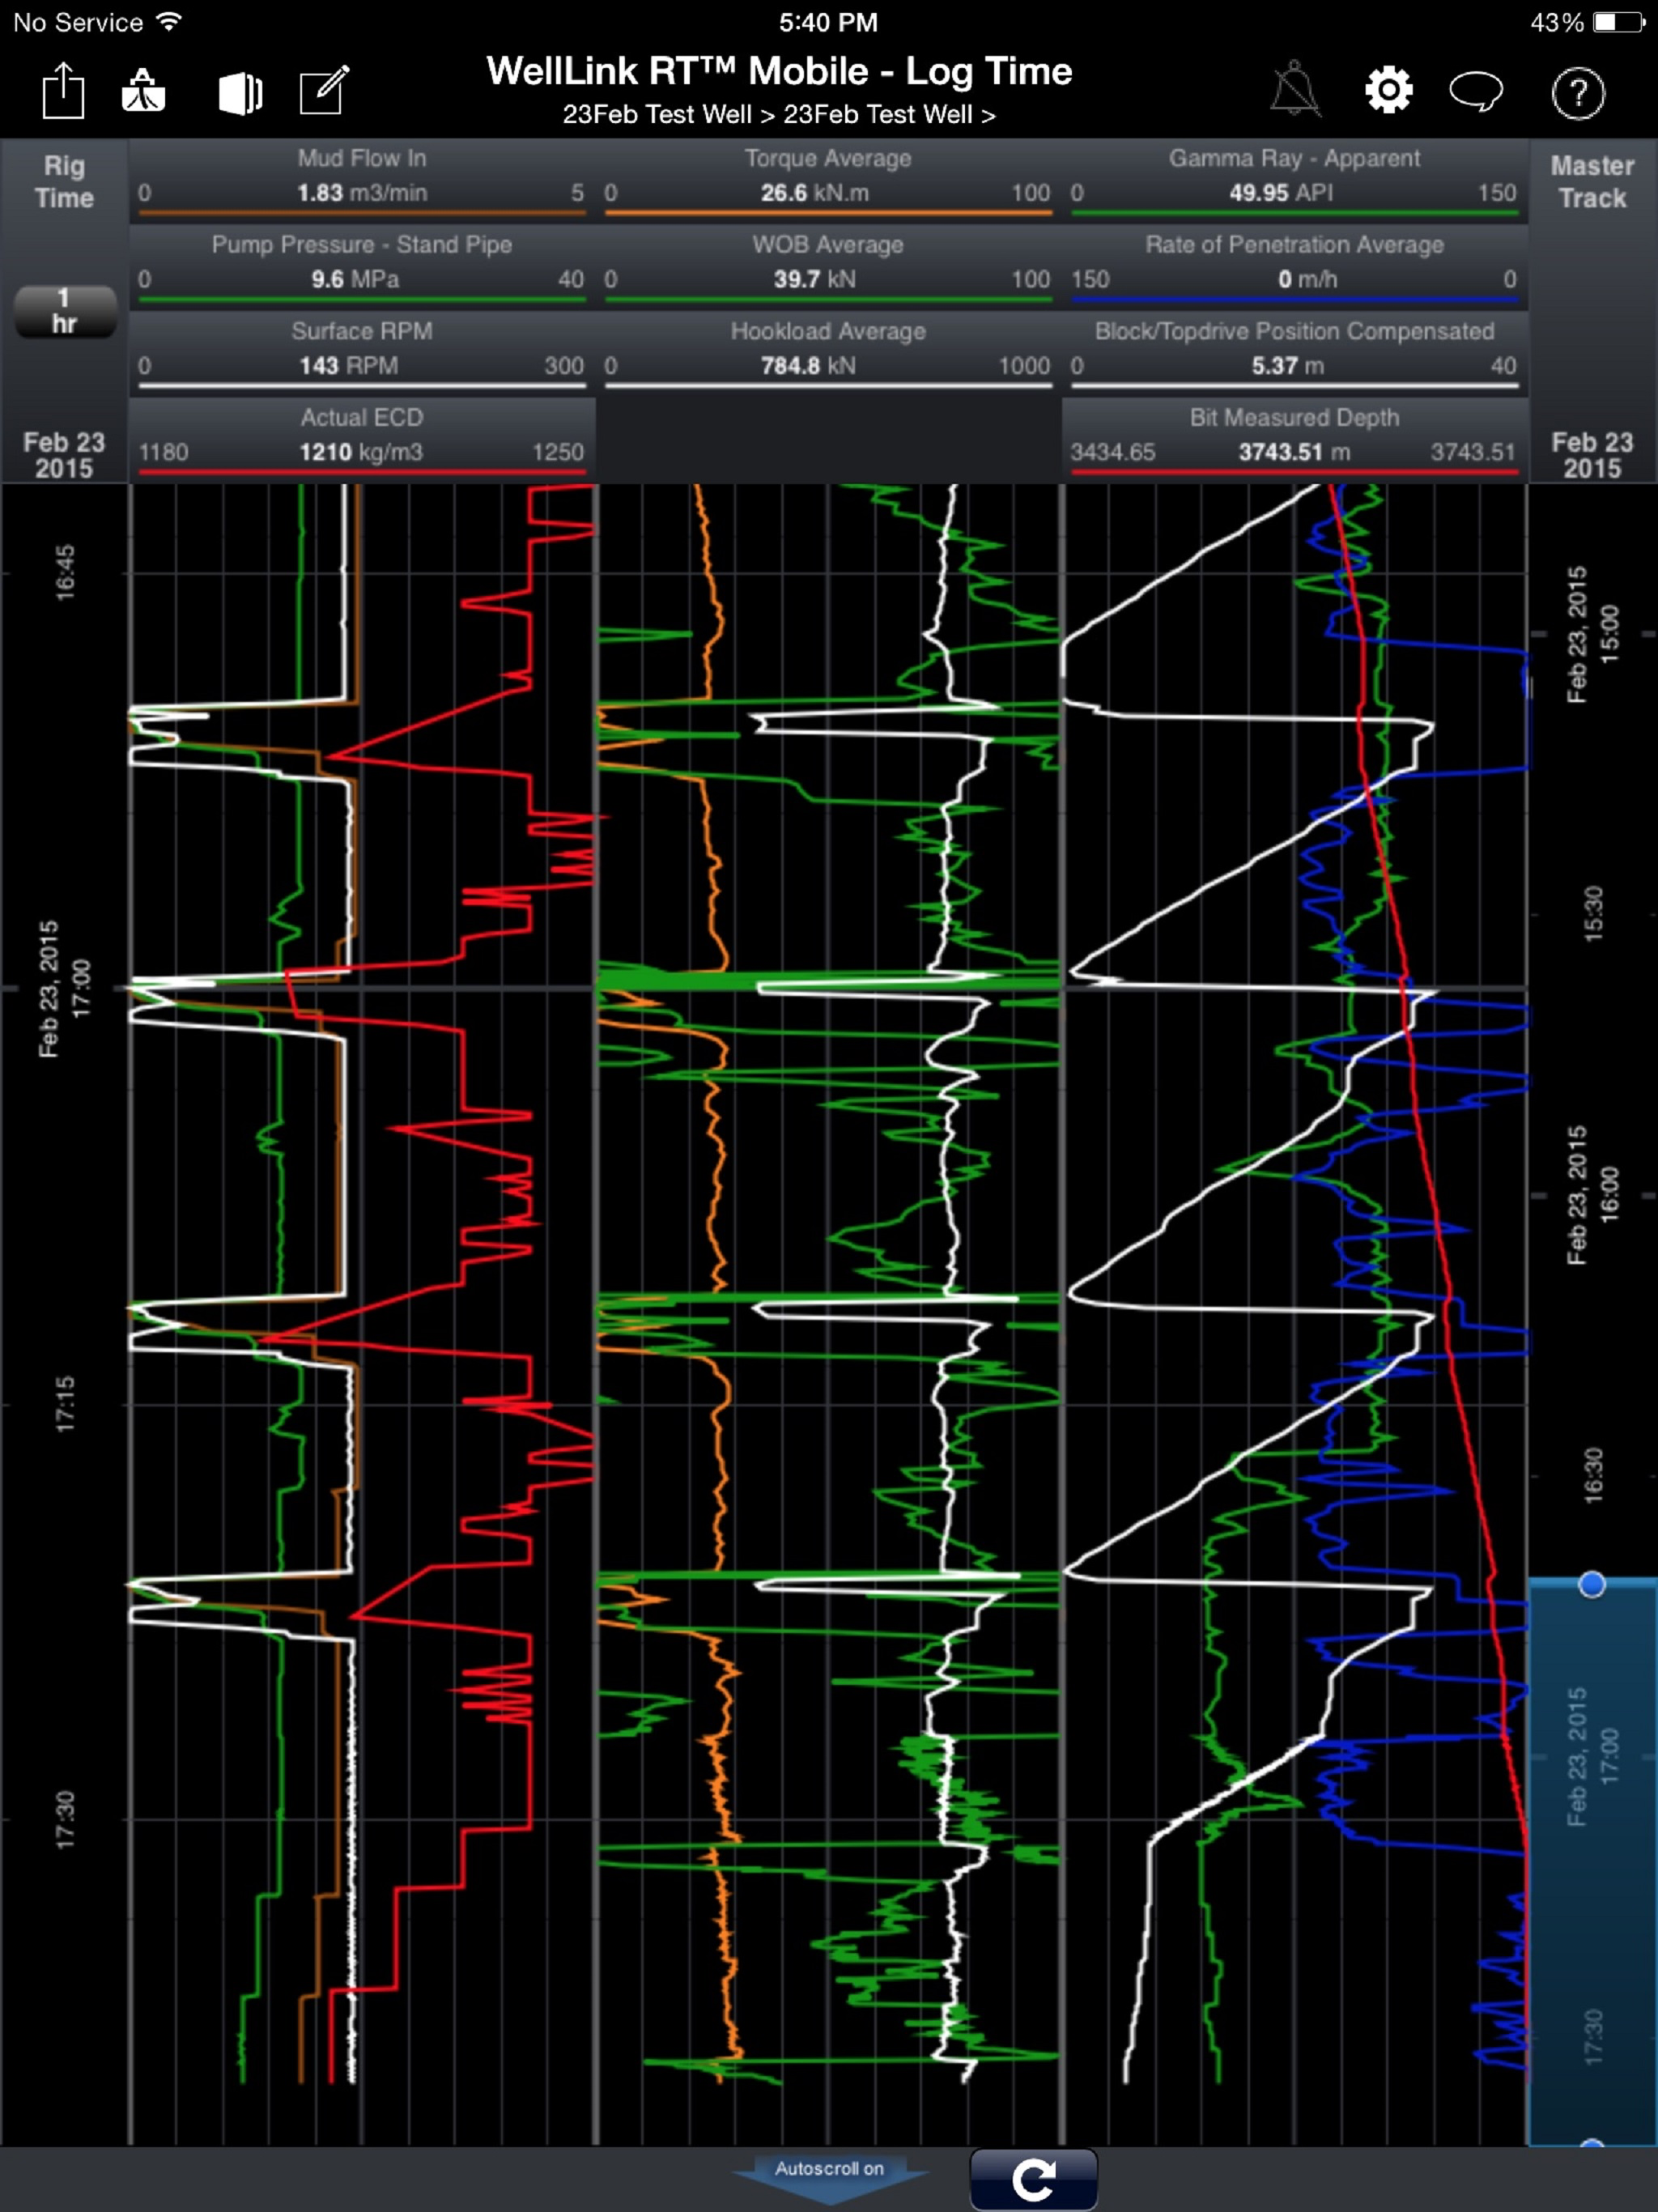Tap the 143 RPM value

349,366
